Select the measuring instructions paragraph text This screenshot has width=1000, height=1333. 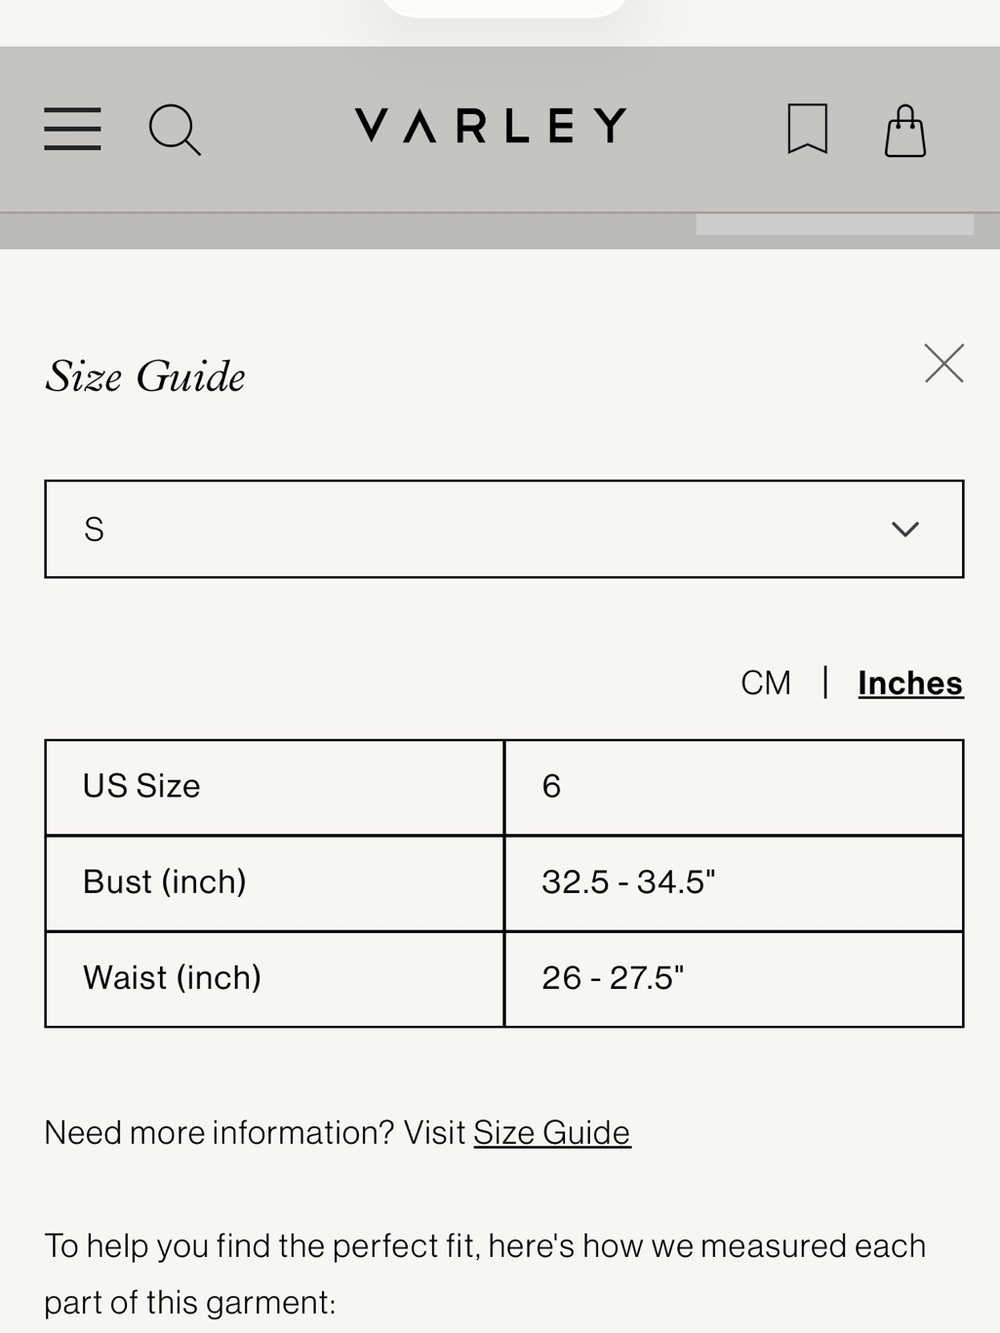485,1274
